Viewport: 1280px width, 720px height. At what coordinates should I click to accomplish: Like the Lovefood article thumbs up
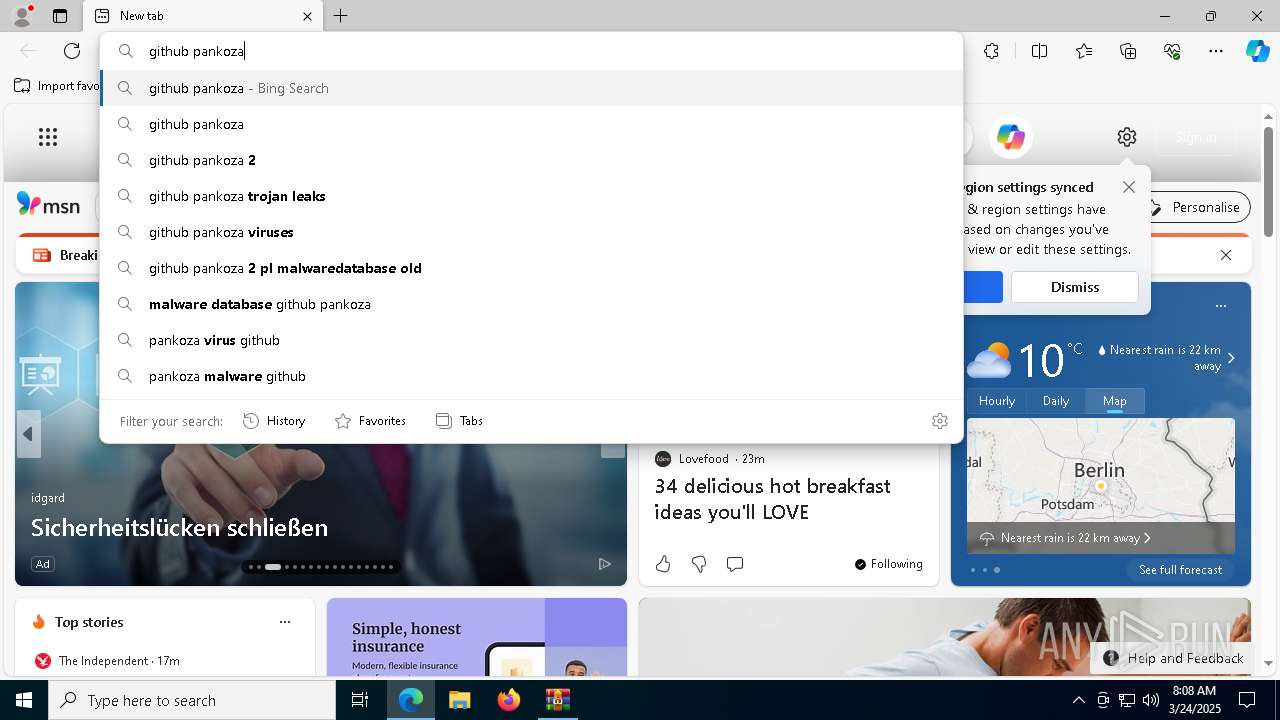click(x=663, y=564)
